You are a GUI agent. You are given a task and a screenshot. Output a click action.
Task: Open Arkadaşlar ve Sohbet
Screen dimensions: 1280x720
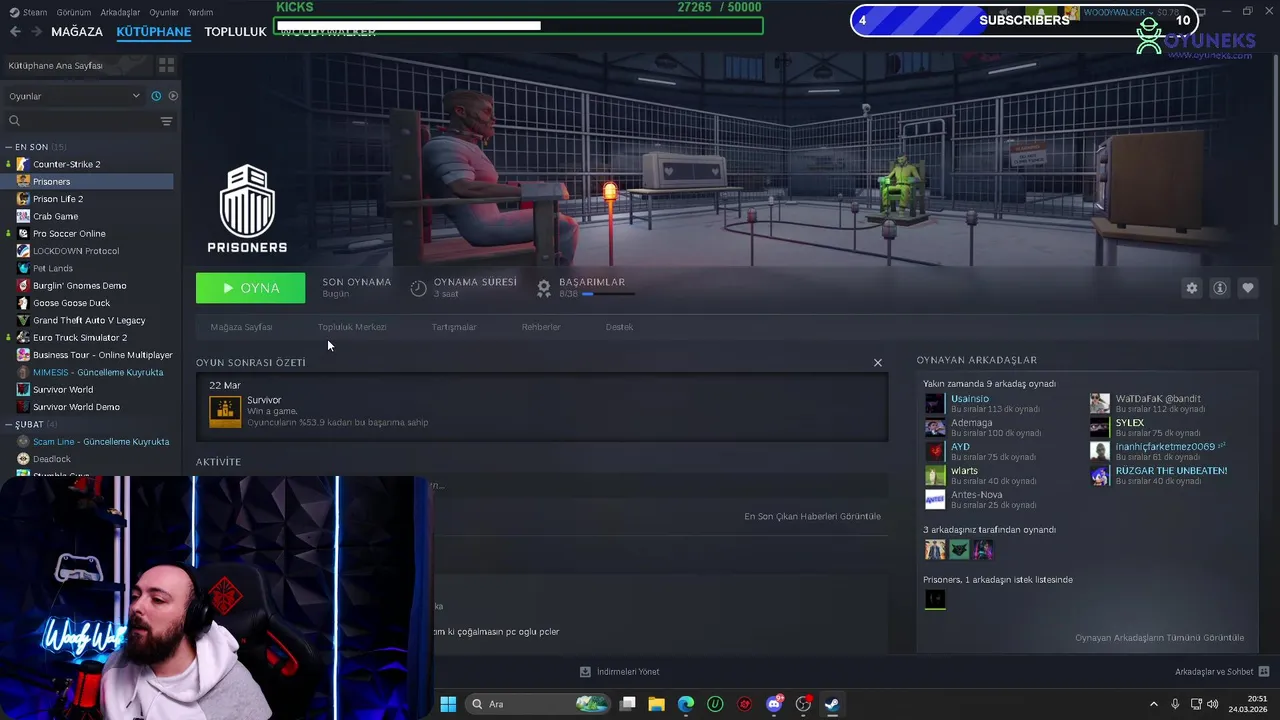pos(1222,672)
